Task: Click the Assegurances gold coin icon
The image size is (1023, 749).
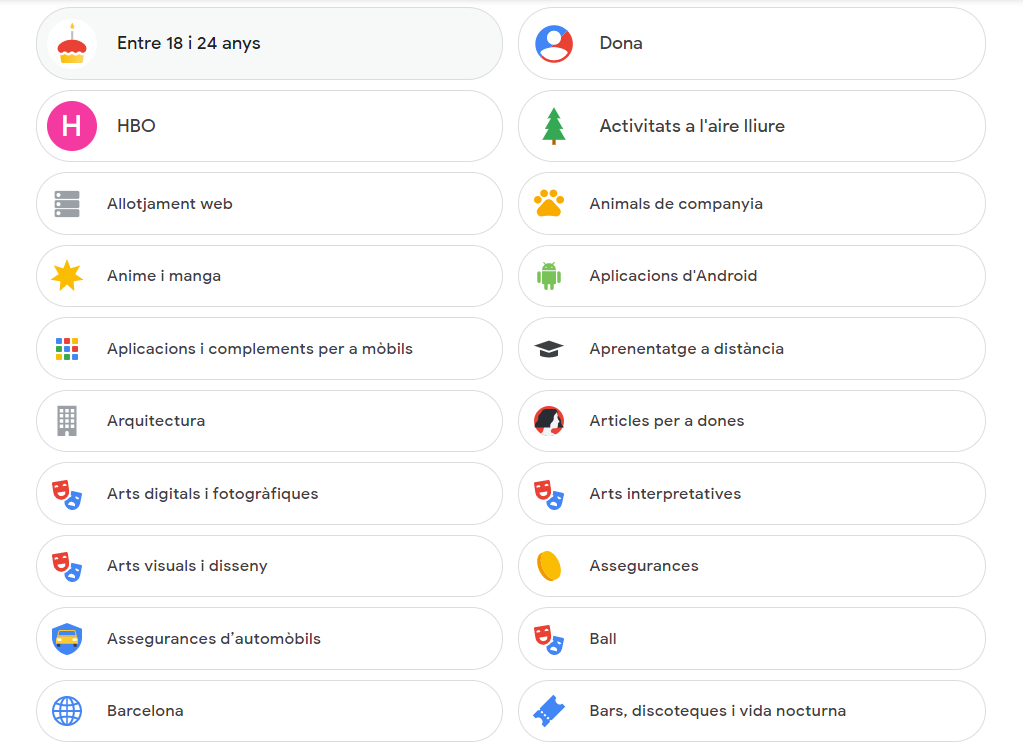Action: click(x=548, y=566)
